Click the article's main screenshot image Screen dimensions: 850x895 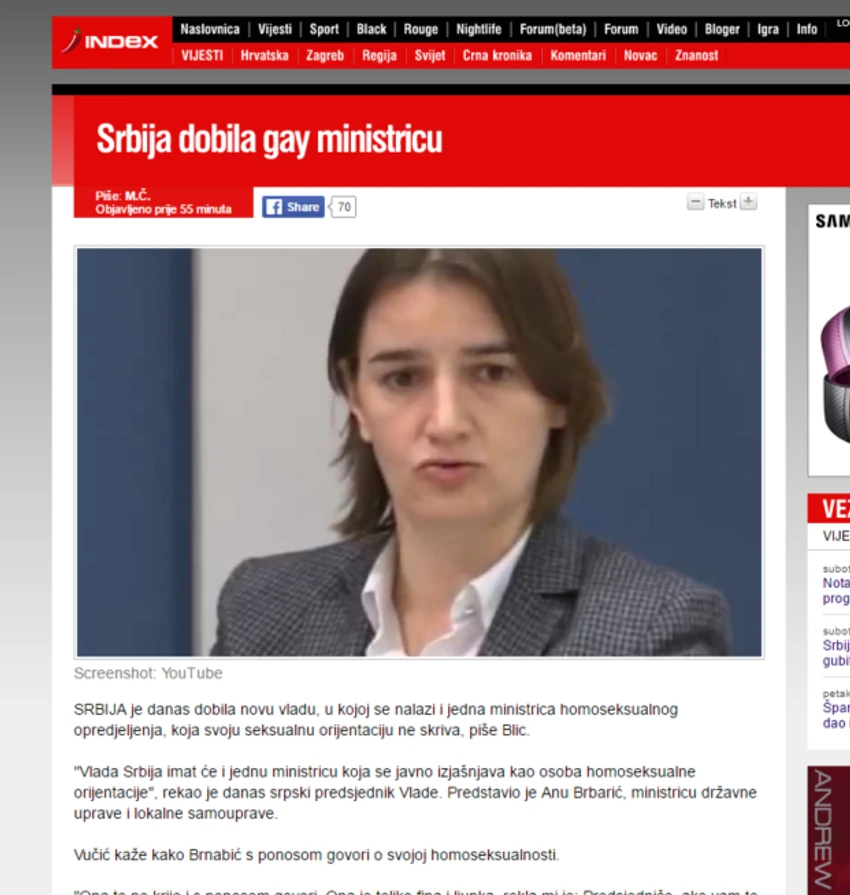pos(419,452)
